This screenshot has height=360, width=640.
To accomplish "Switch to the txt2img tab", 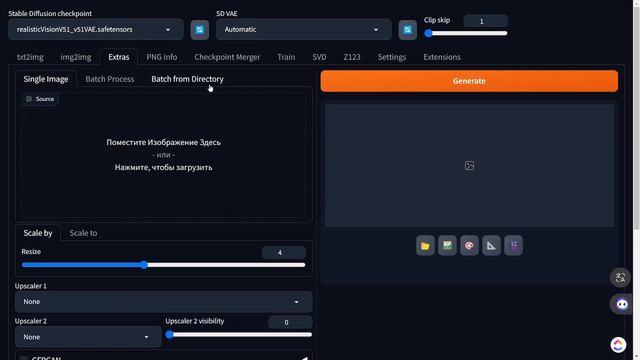I will pyautogui.click(x=30, y=57).
